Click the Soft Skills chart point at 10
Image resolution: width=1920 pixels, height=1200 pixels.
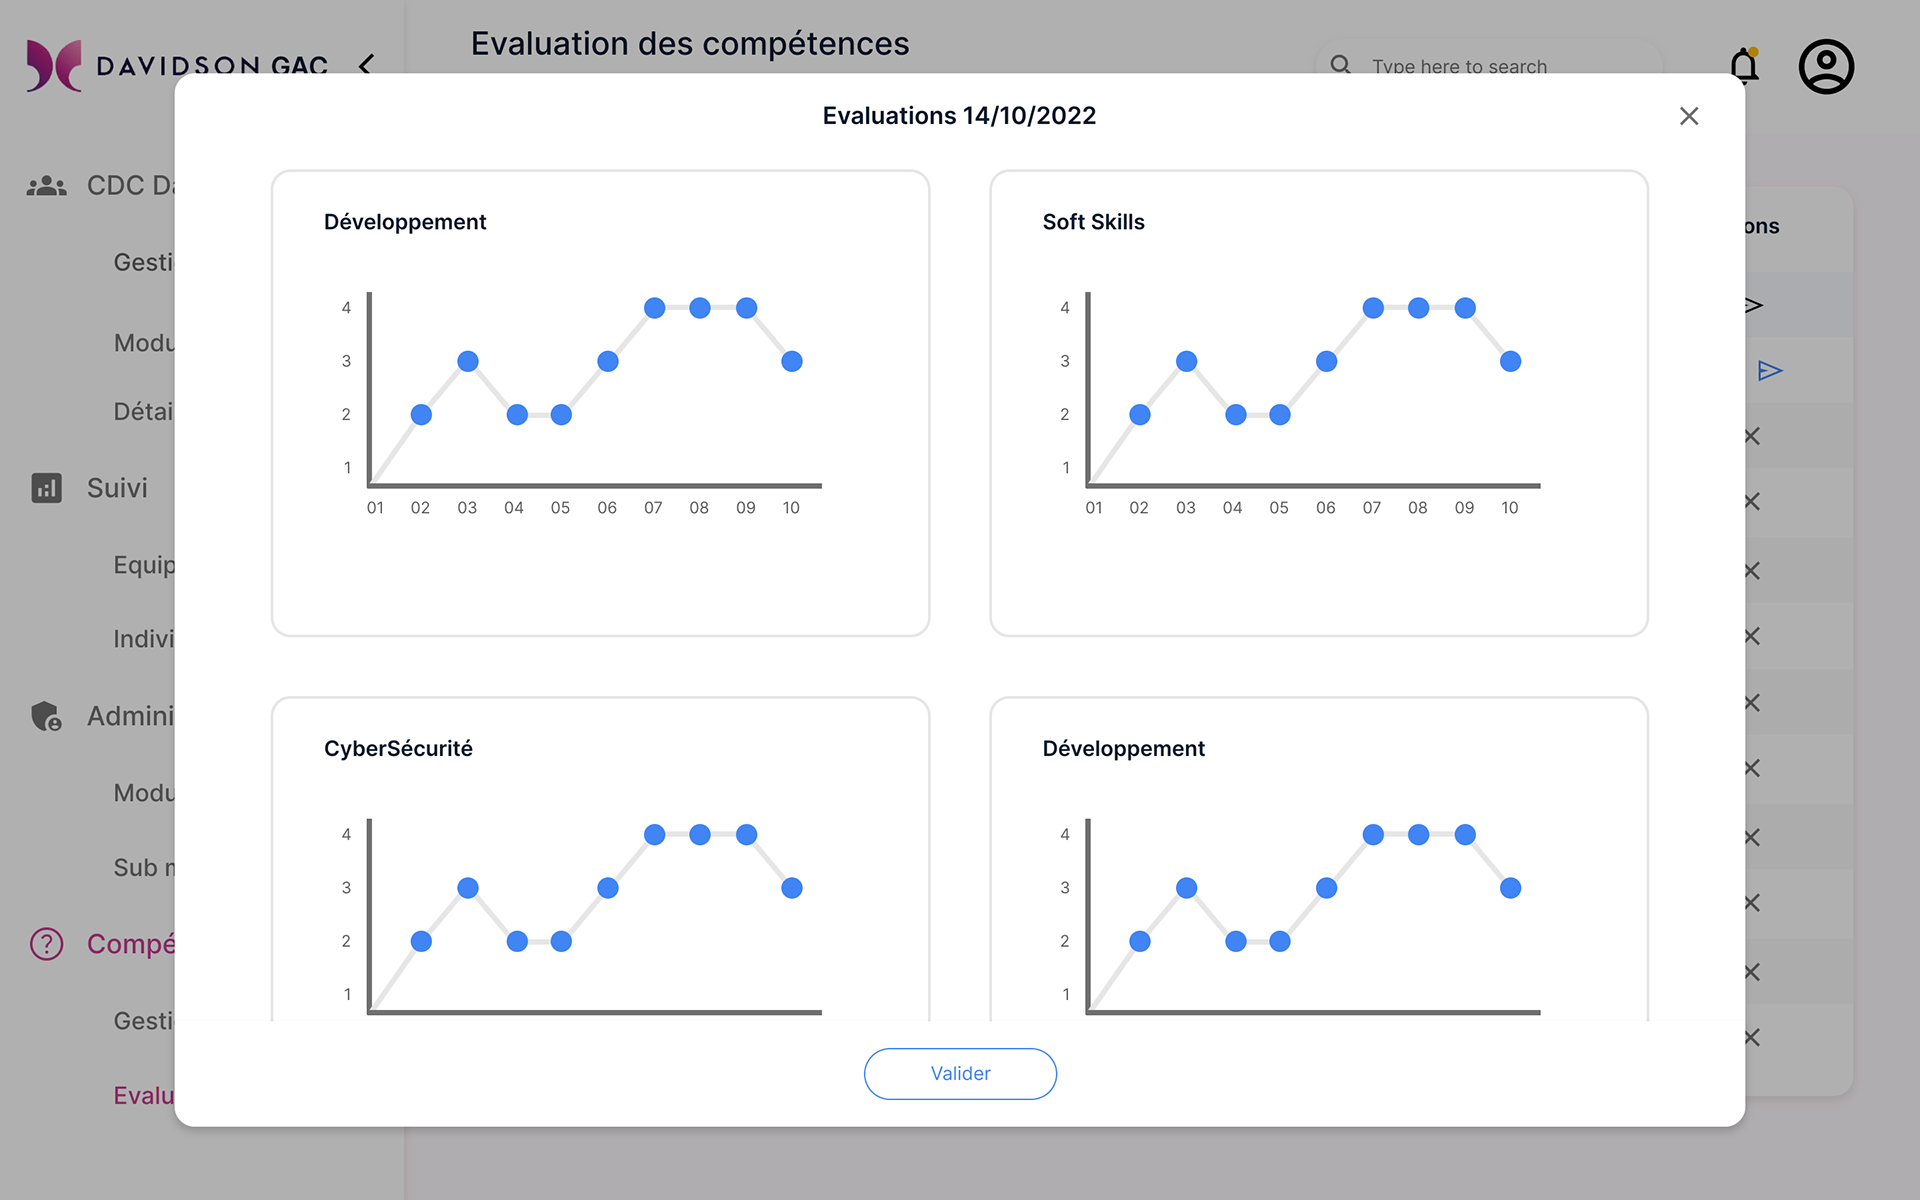point(1511,361)
